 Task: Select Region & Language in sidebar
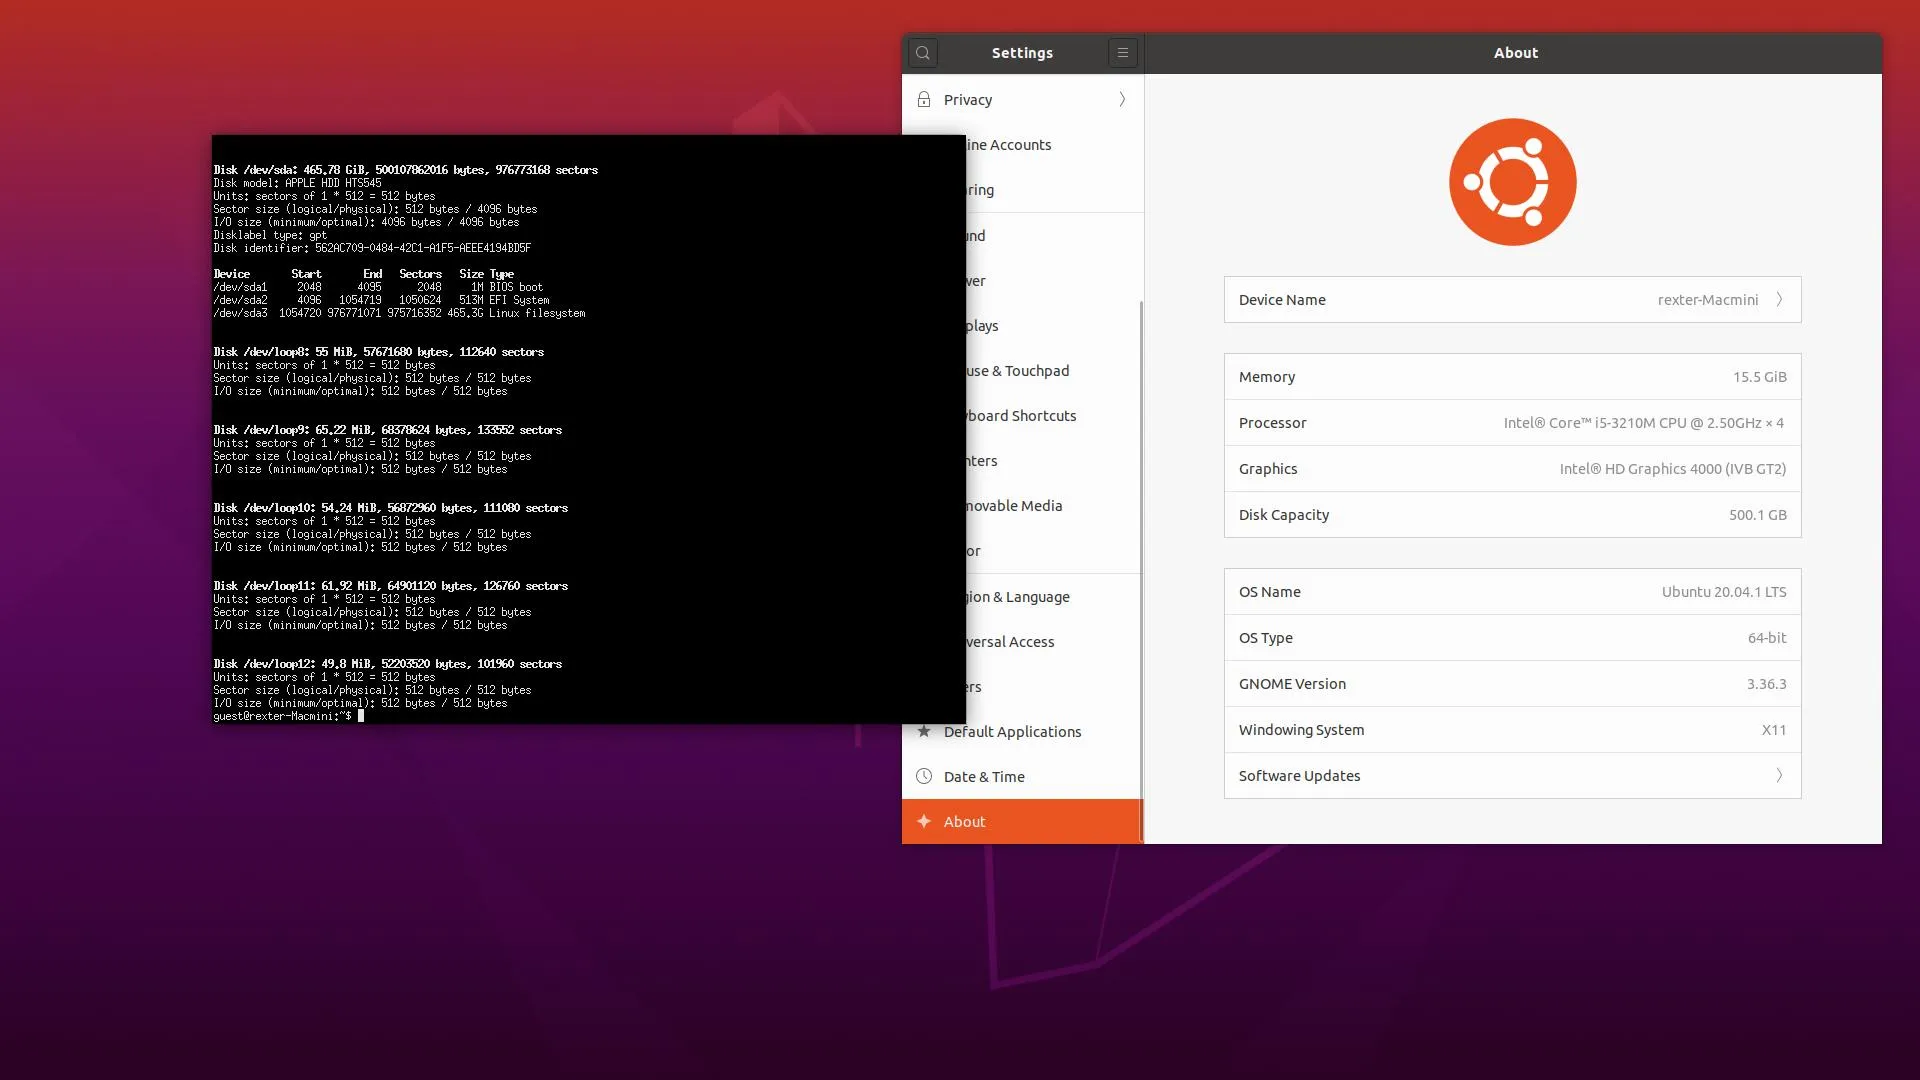[1030, 597]
